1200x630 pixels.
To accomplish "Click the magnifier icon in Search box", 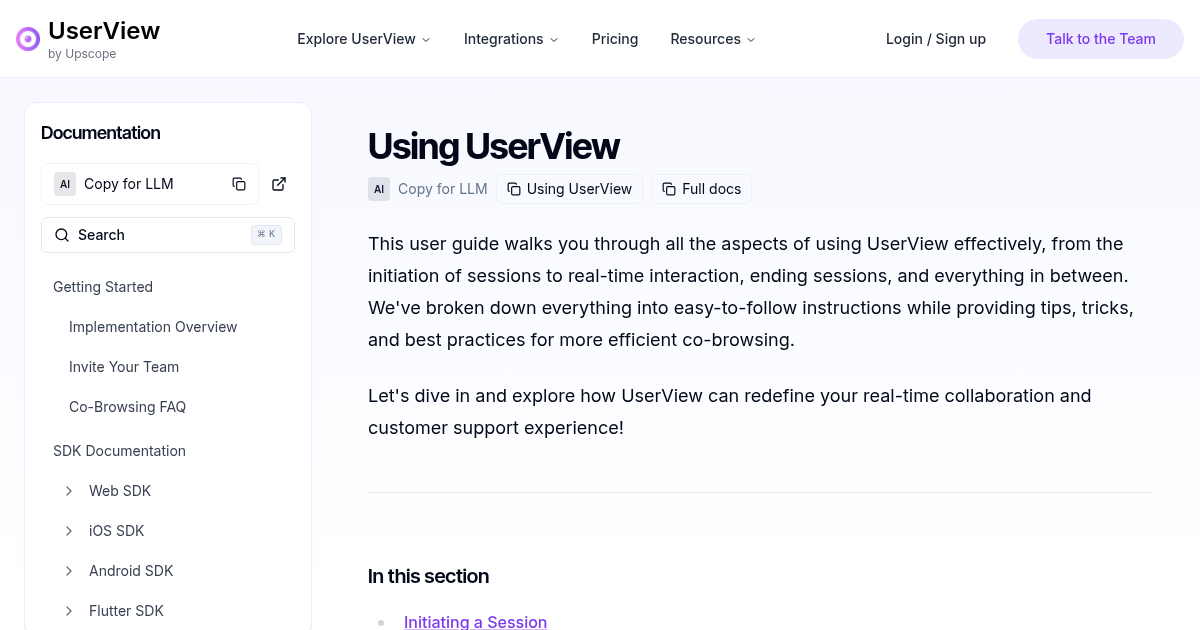I will click(62, 235).
